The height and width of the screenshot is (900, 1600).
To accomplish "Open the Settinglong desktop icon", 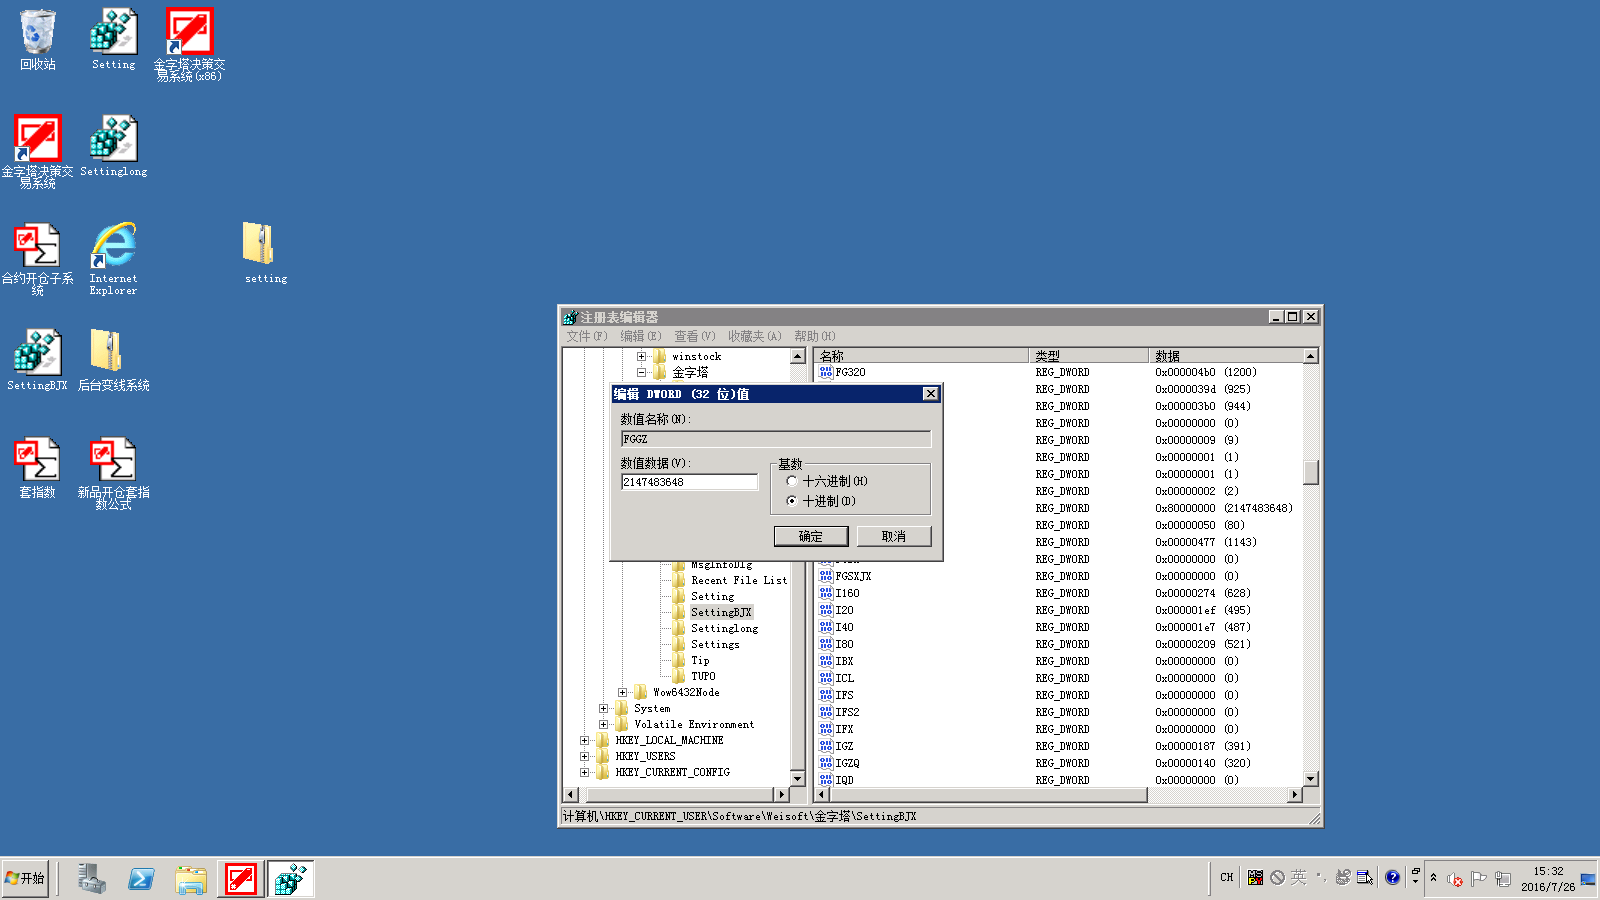I will point(113,140).
